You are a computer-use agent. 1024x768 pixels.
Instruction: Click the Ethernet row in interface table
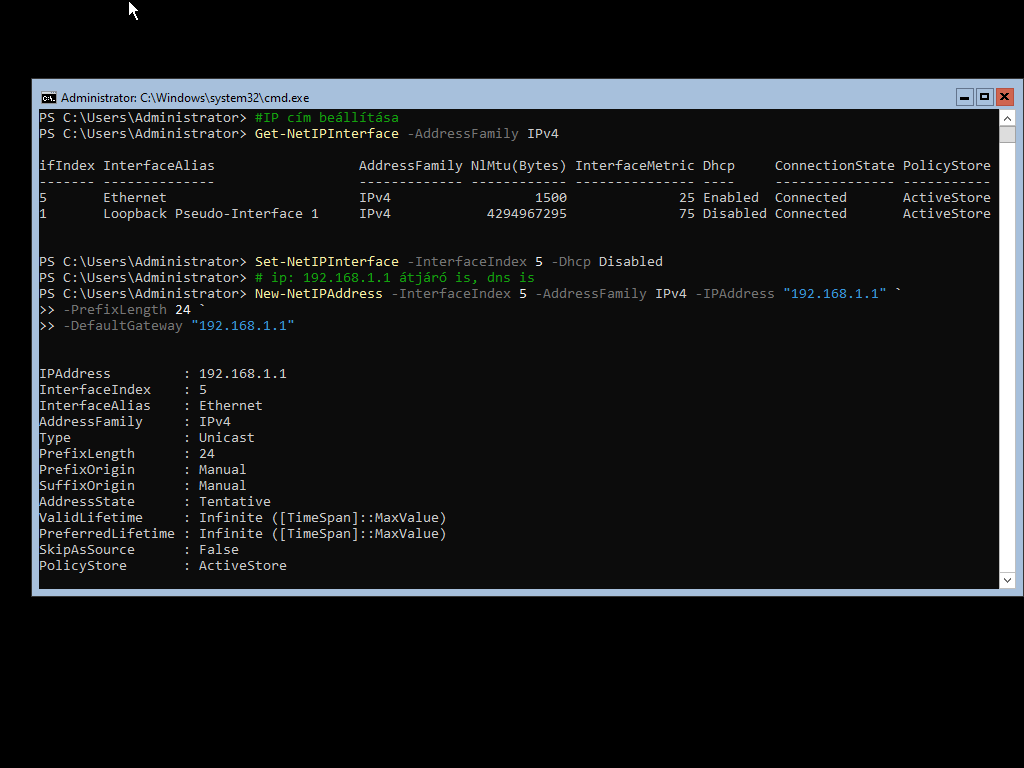(x=135, y=198)
